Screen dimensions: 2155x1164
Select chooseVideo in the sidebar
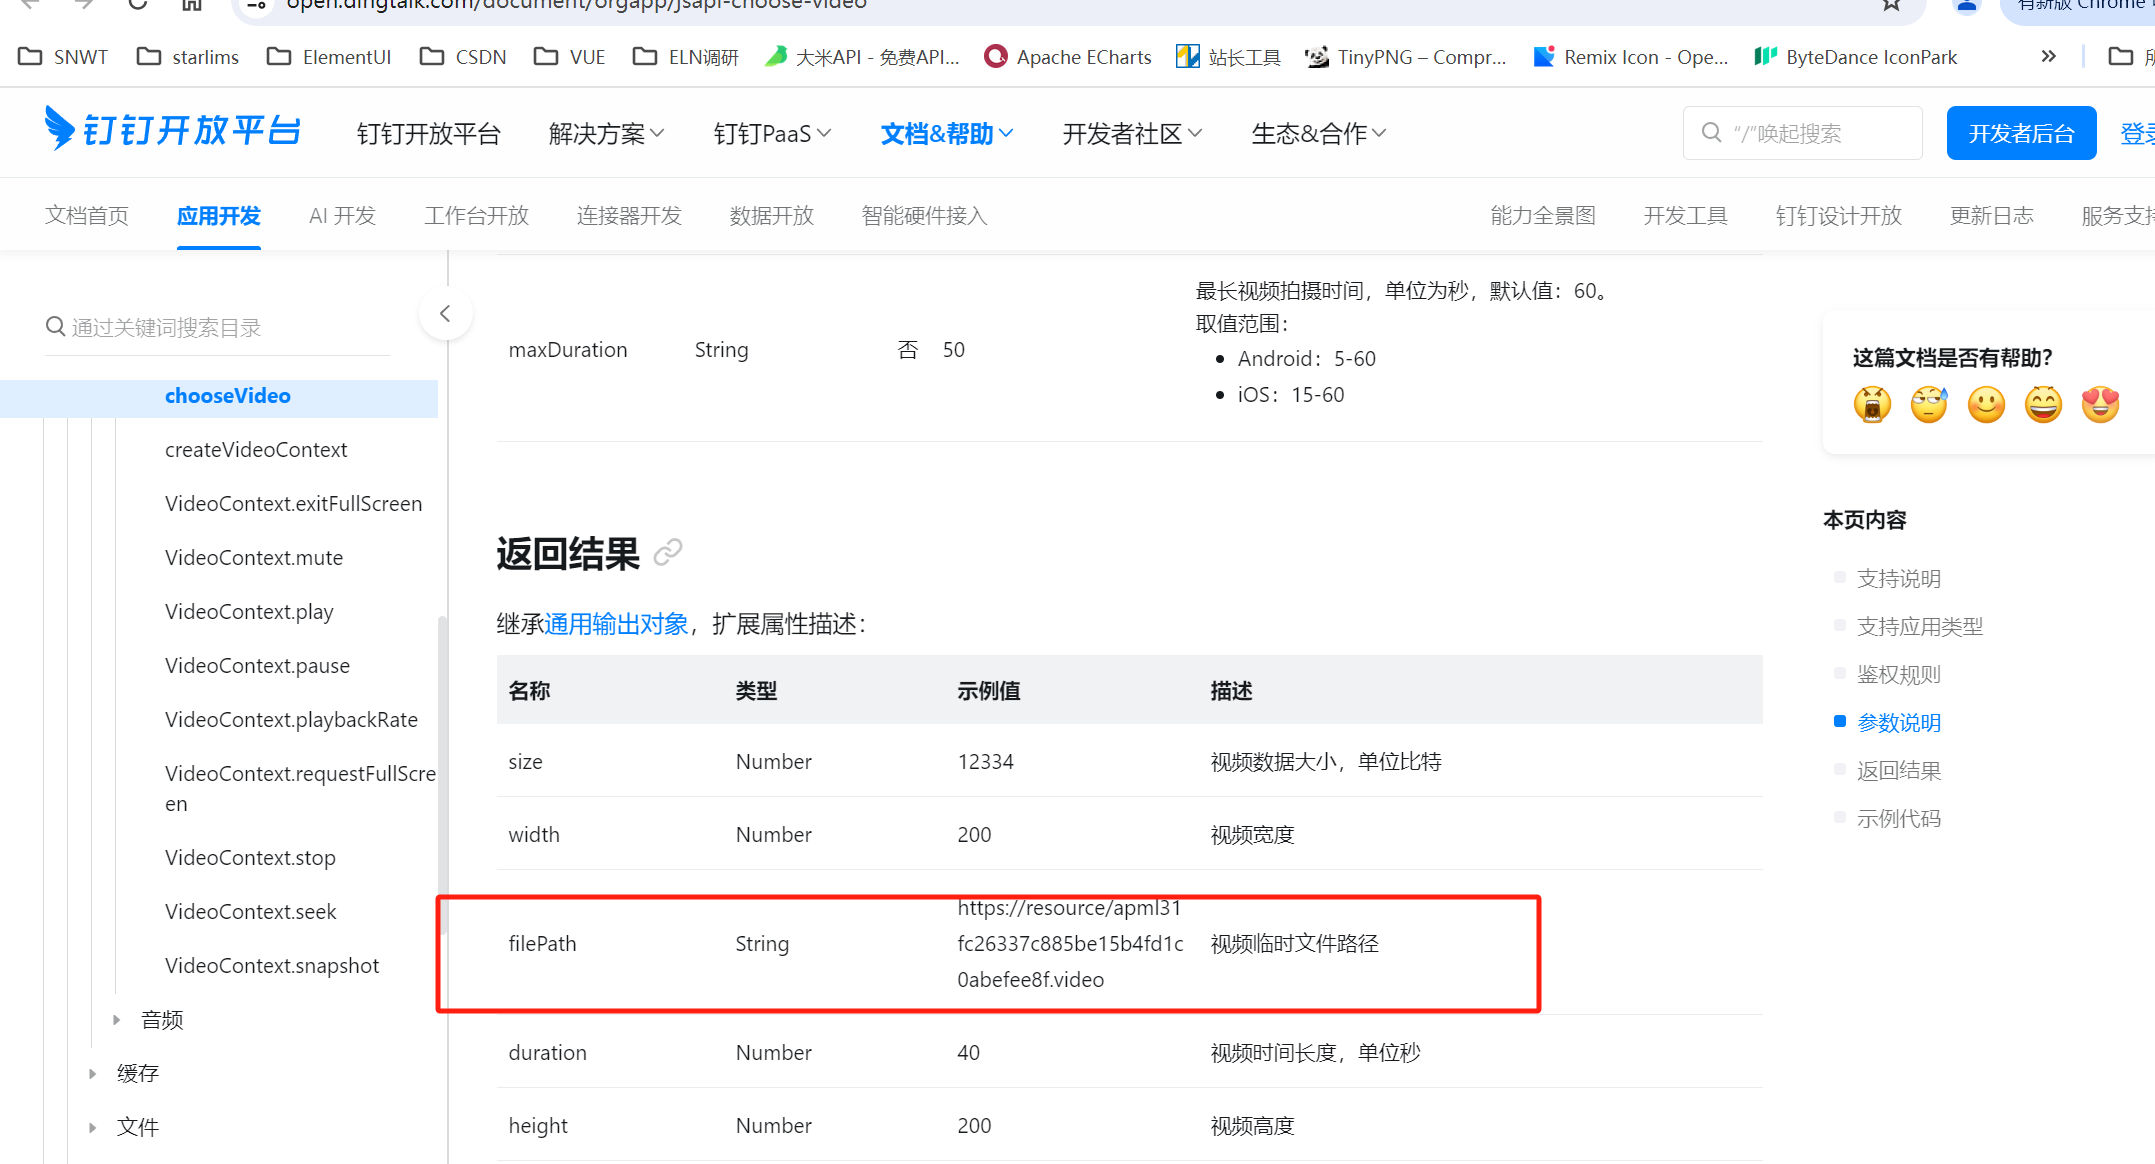219,396
